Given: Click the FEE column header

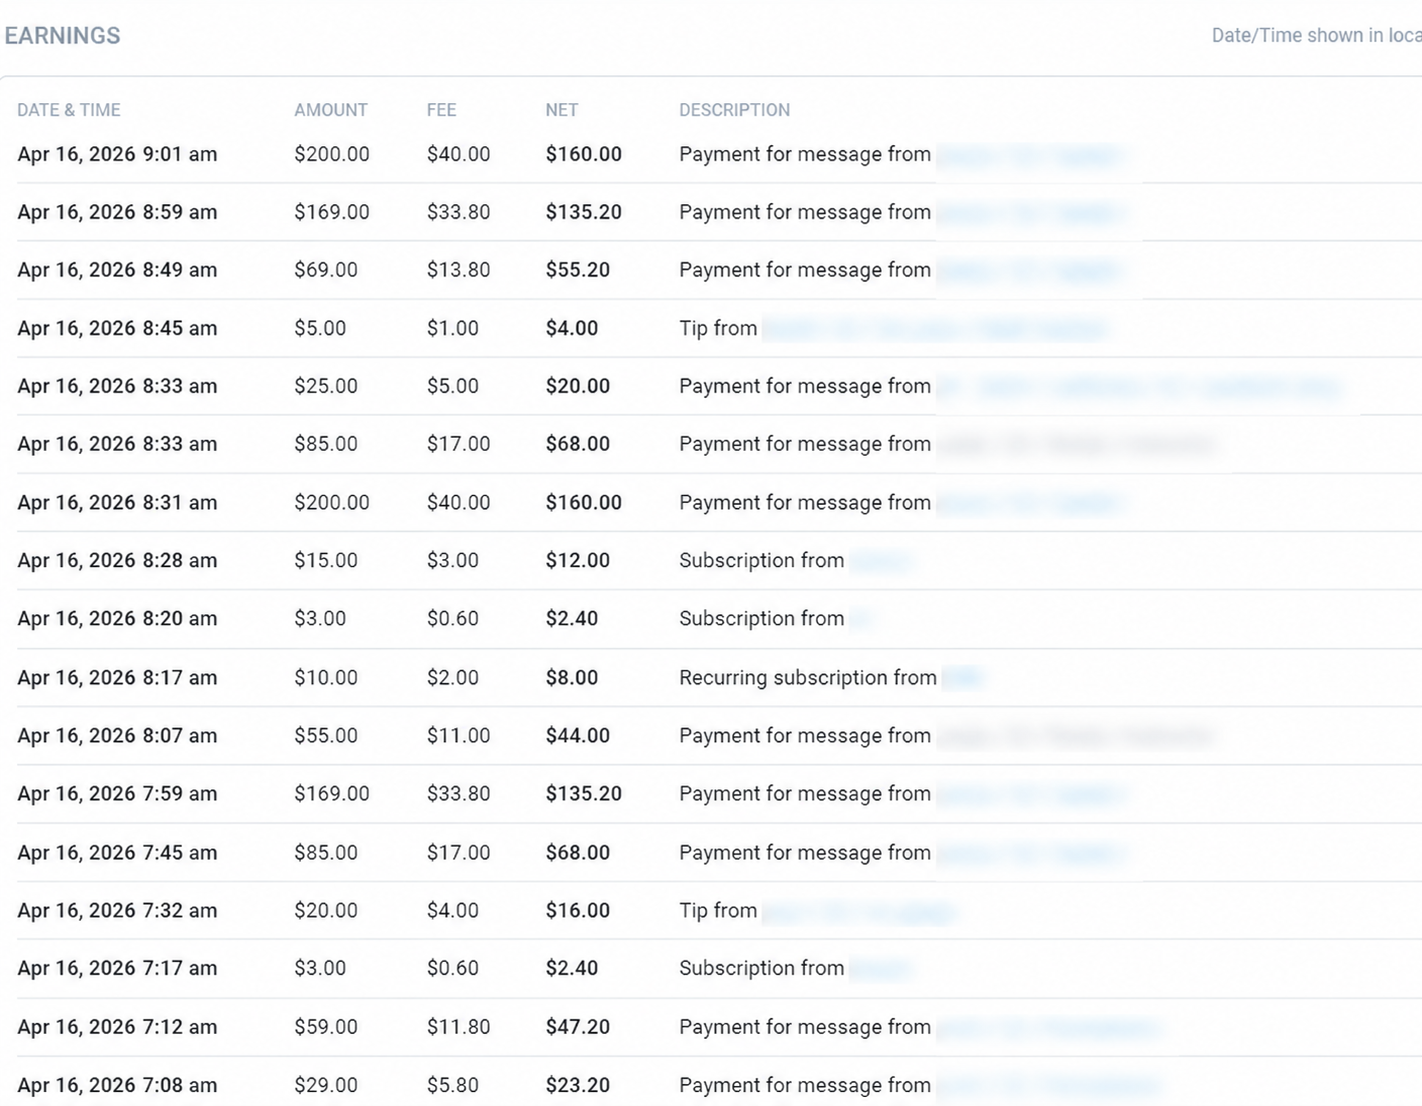Looking at the screenshot, I should coord(441,110).
